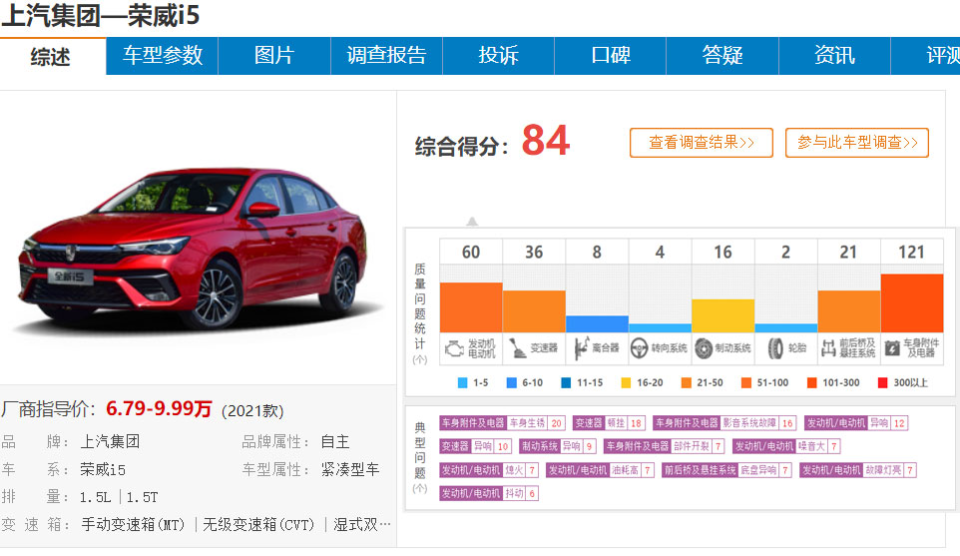Click the 荣威i5 series name in specs
960x556 pixels.
pos(103,470)
